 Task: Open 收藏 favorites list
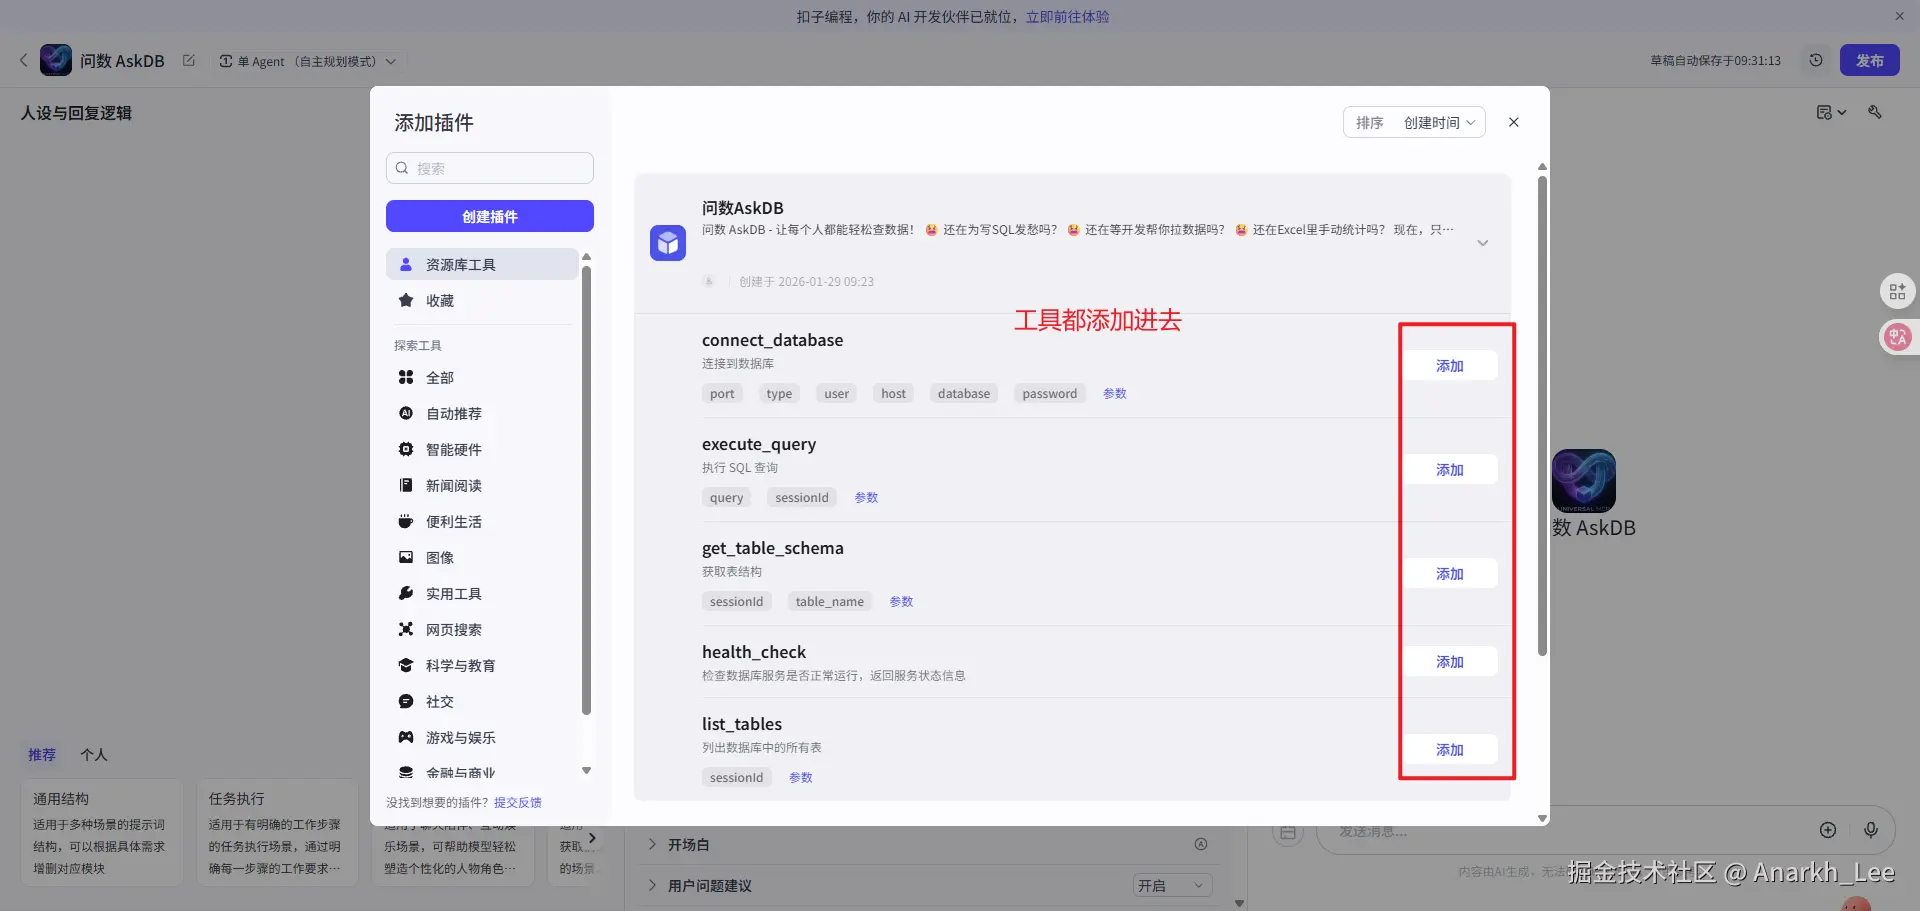tap(482, 301)
